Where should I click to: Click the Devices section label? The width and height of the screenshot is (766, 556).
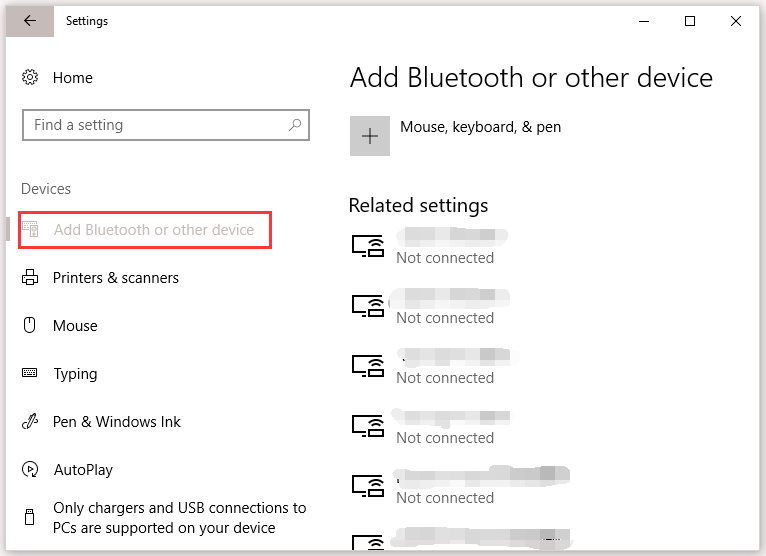(46, 189)
